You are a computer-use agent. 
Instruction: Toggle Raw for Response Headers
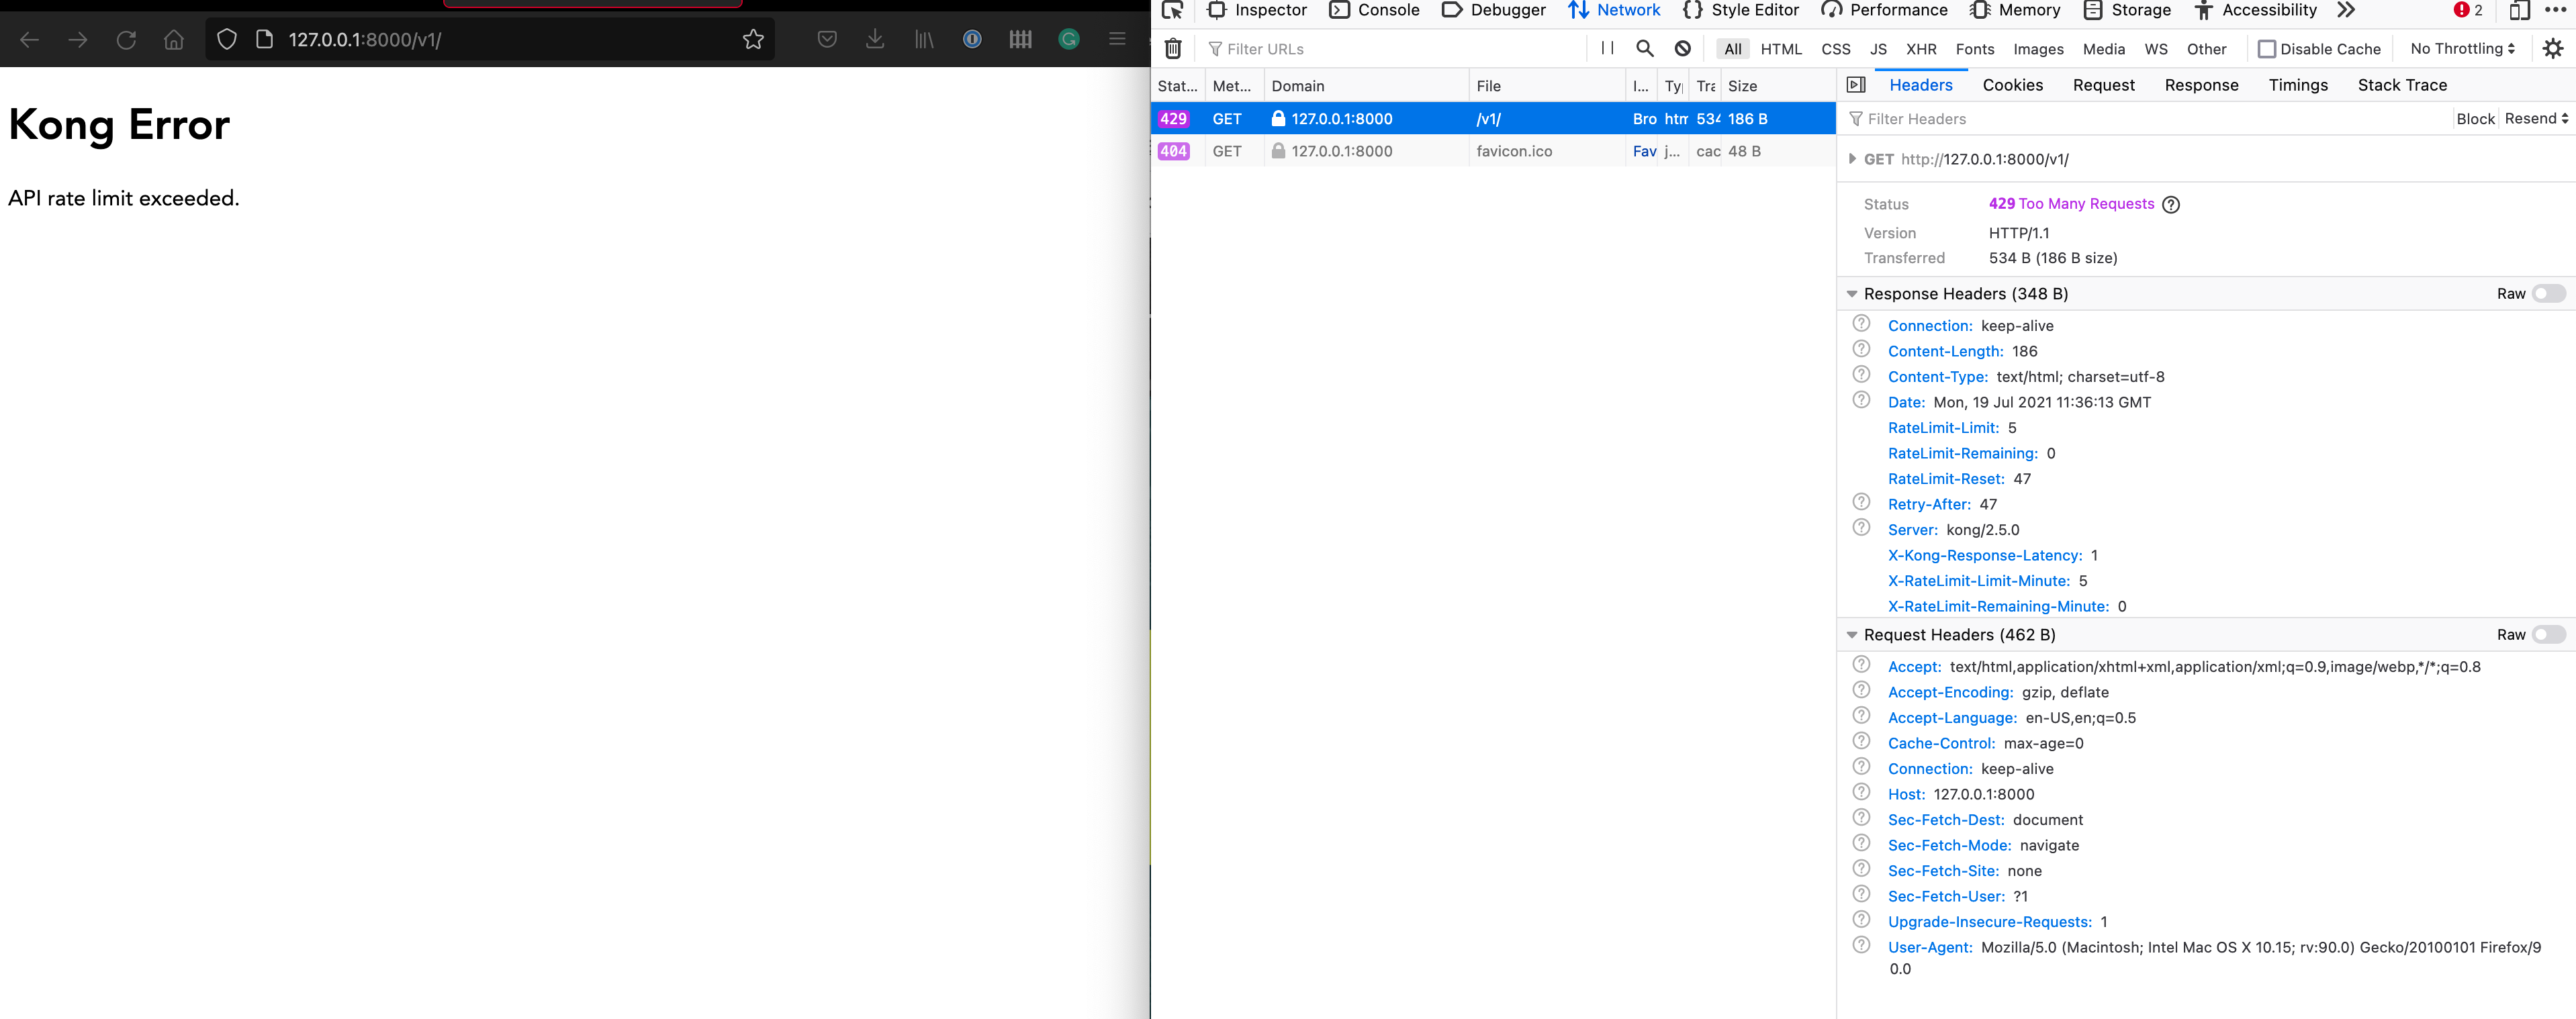click(x=2548, y=293)
